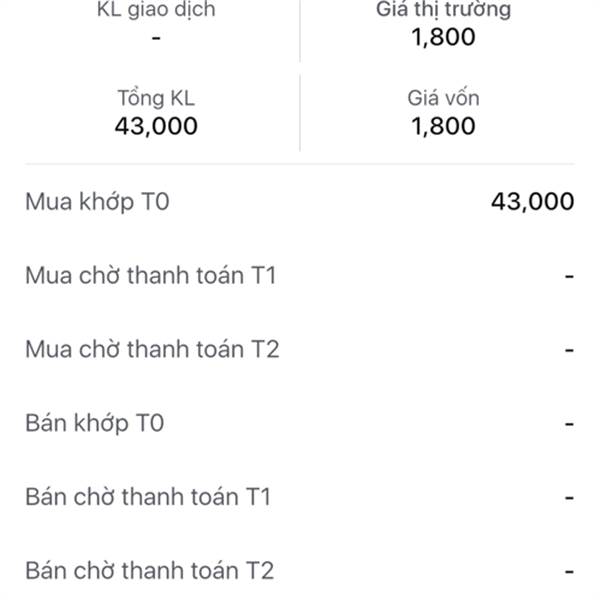Tap the Bán khớp T0 row label
Screen dimensions: 600x600
click(x=94, y=423)
